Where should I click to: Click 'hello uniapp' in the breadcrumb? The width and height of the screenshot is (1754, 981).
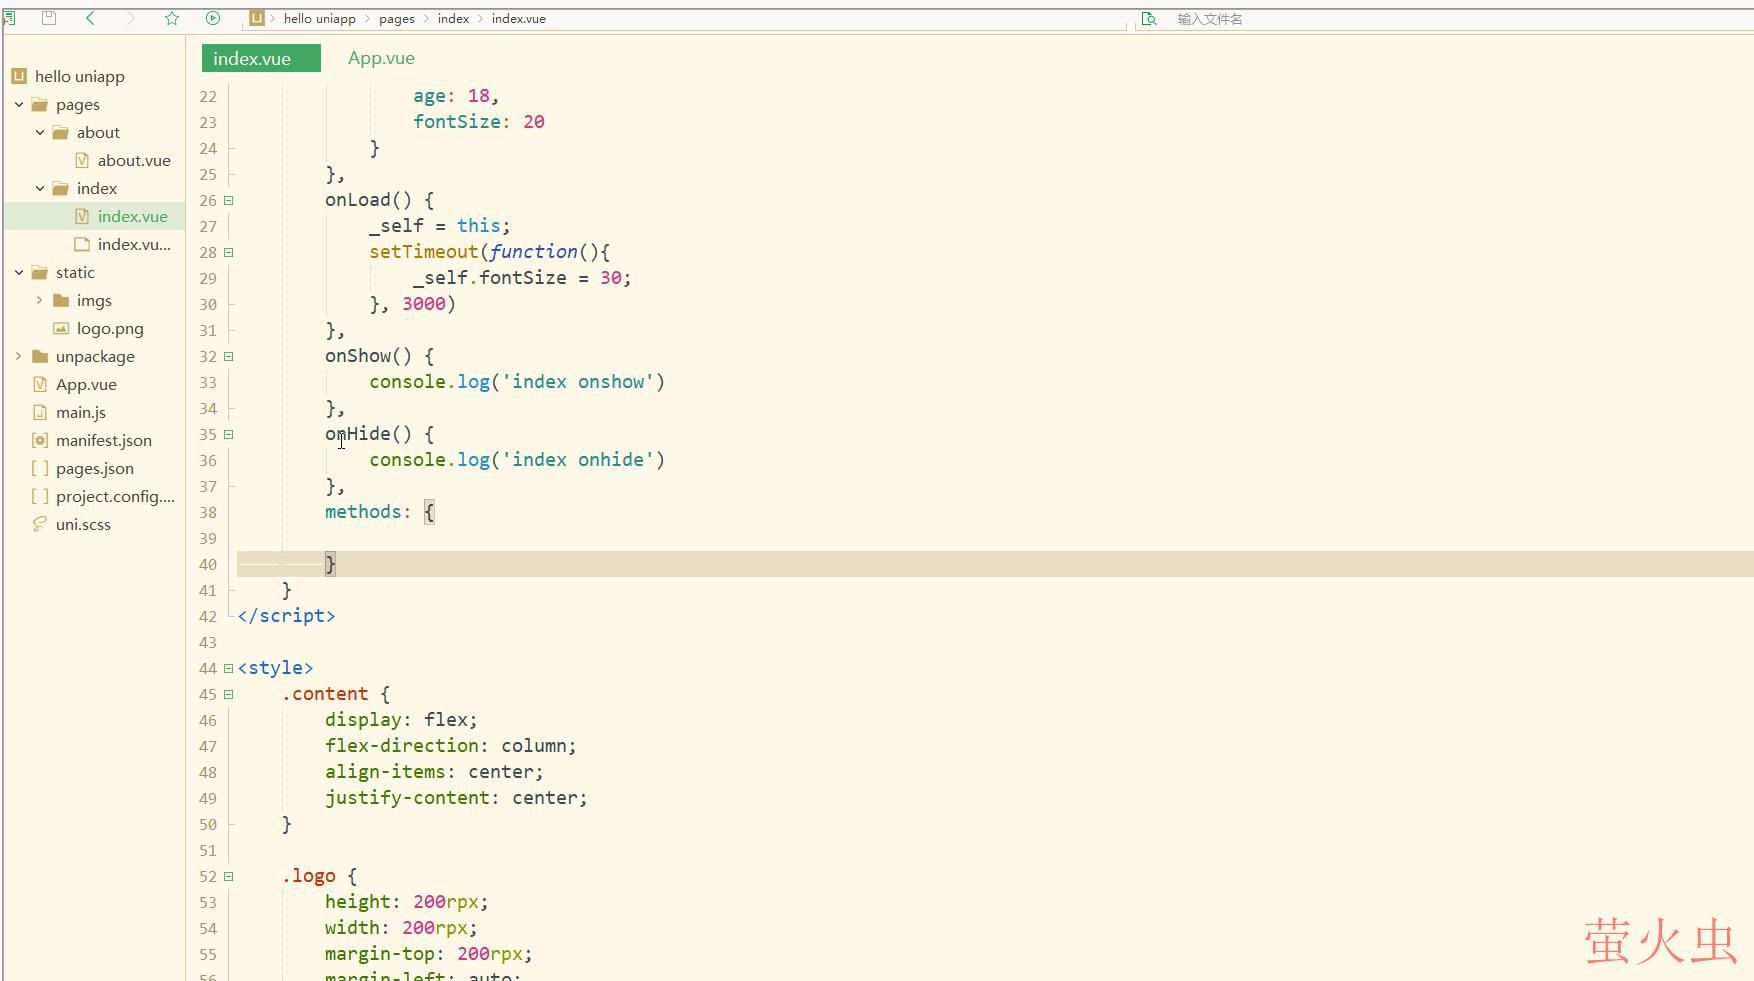coord(319,19)
